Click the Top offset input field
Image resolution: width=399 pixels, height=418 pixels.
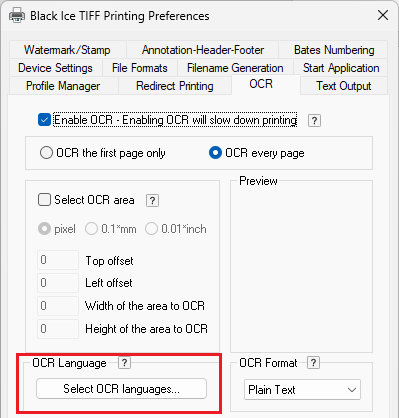[58, 260]
